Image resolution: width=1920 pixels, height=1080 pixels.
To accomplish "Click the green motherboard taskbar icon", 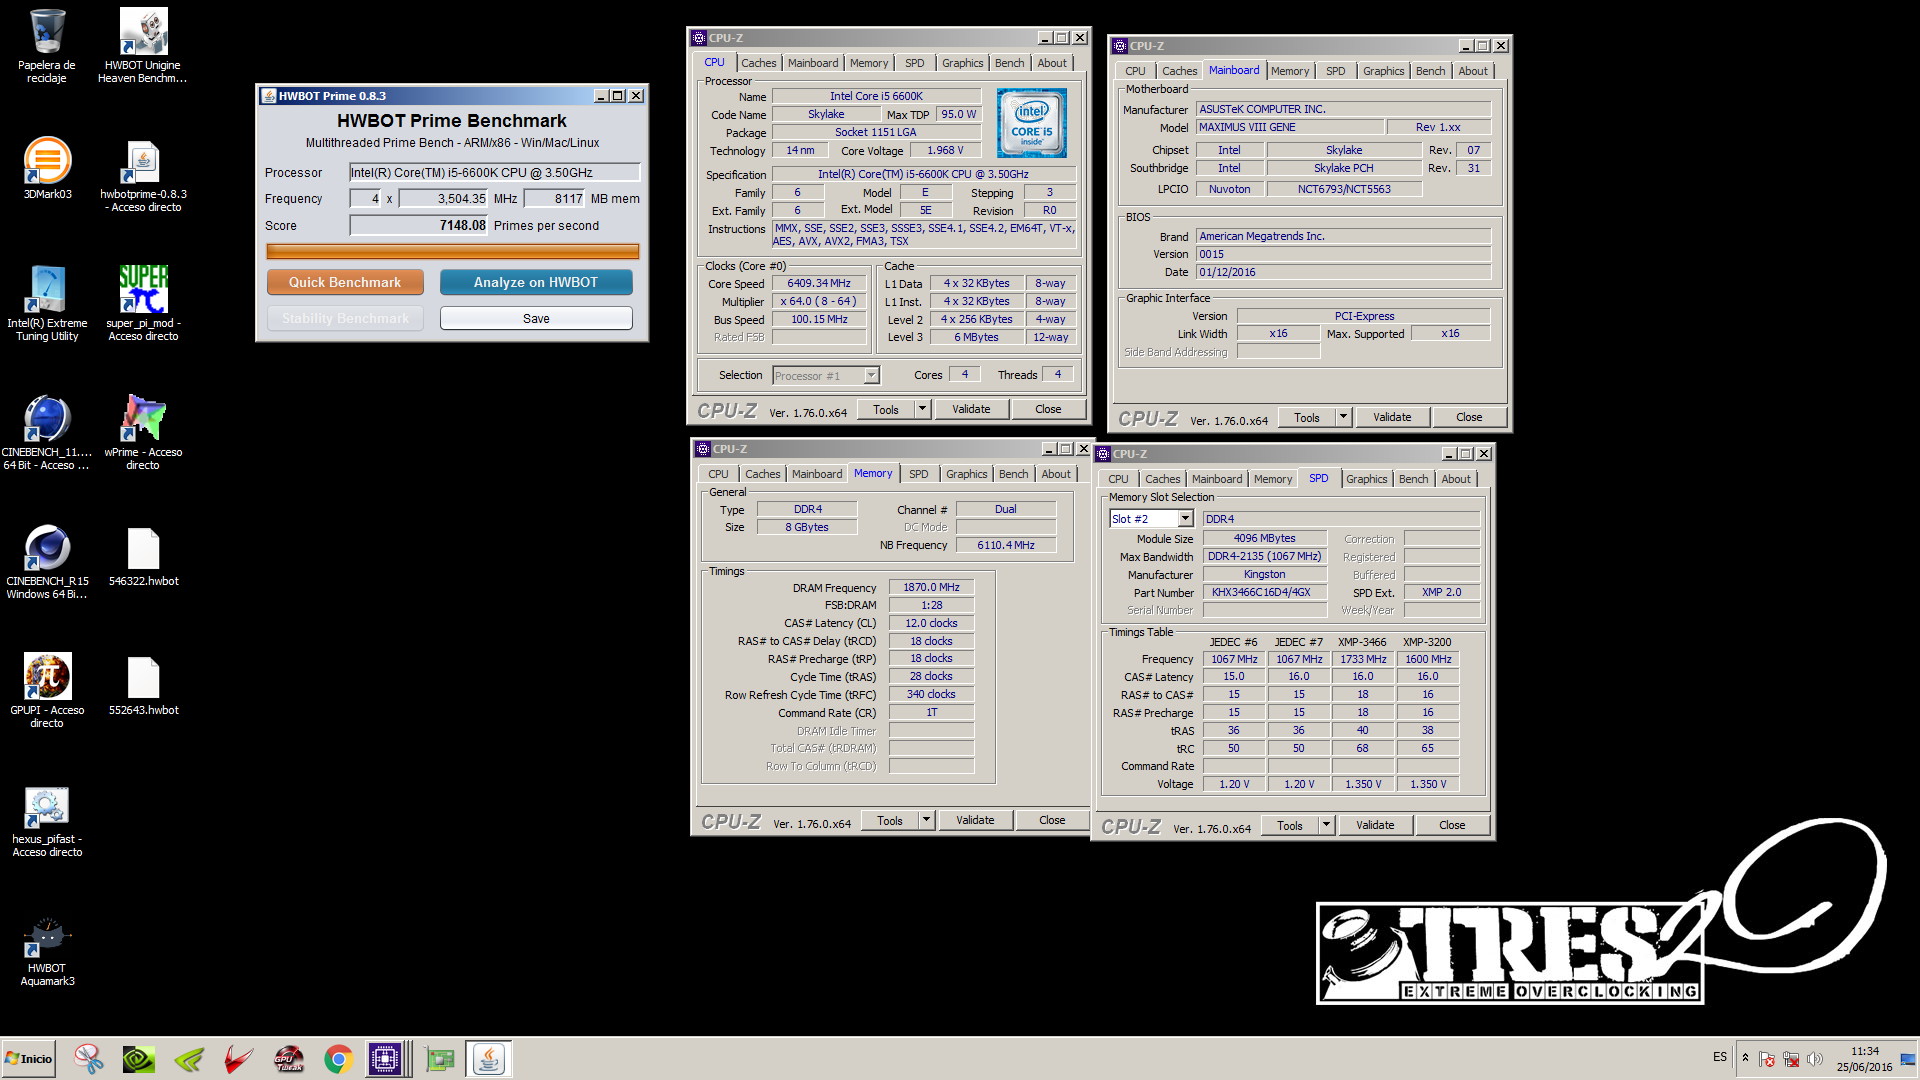I will point(439,1059).
